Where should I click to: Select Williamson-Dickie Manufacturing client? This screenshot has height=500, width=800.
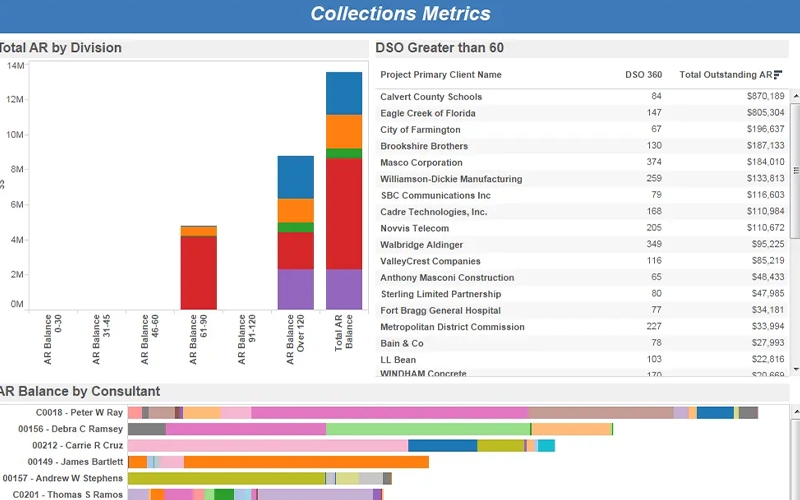451,179
